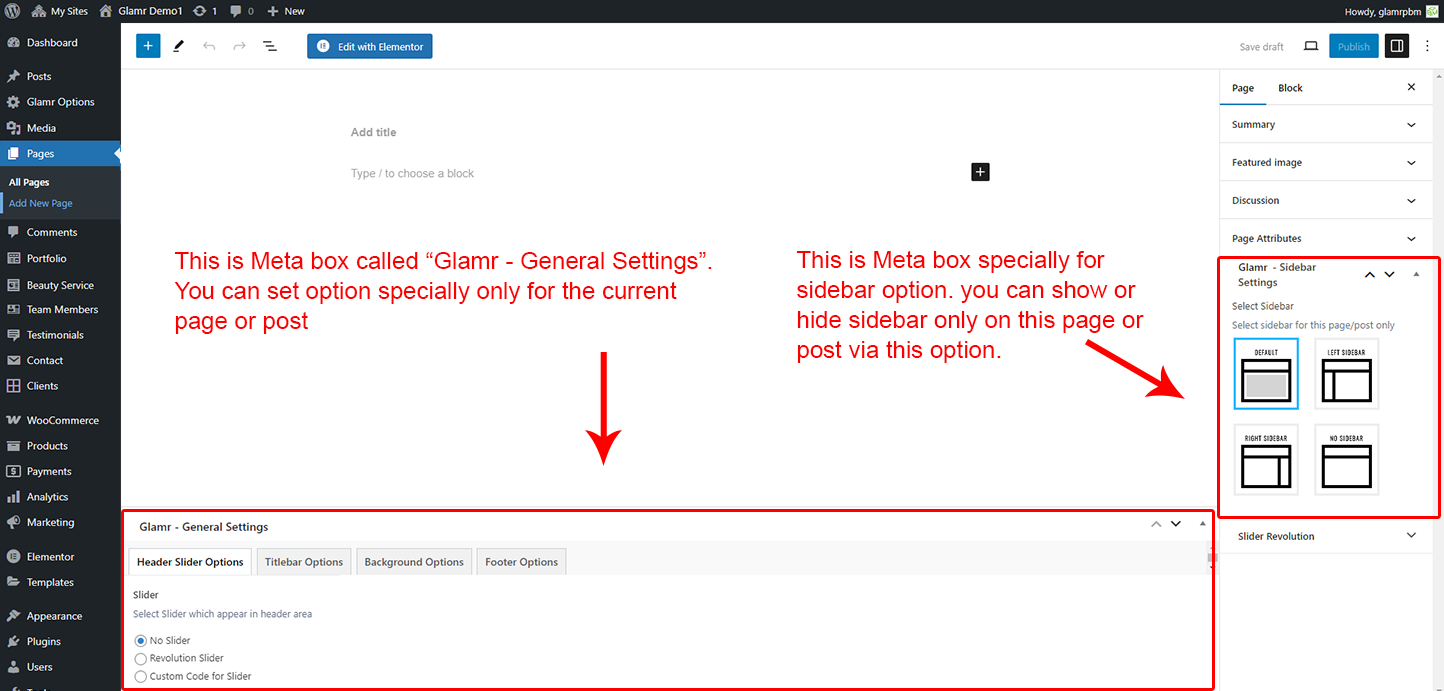Open WooCommerce in admin menu
The image size is (1444, 691).
[x=60, y=420]
